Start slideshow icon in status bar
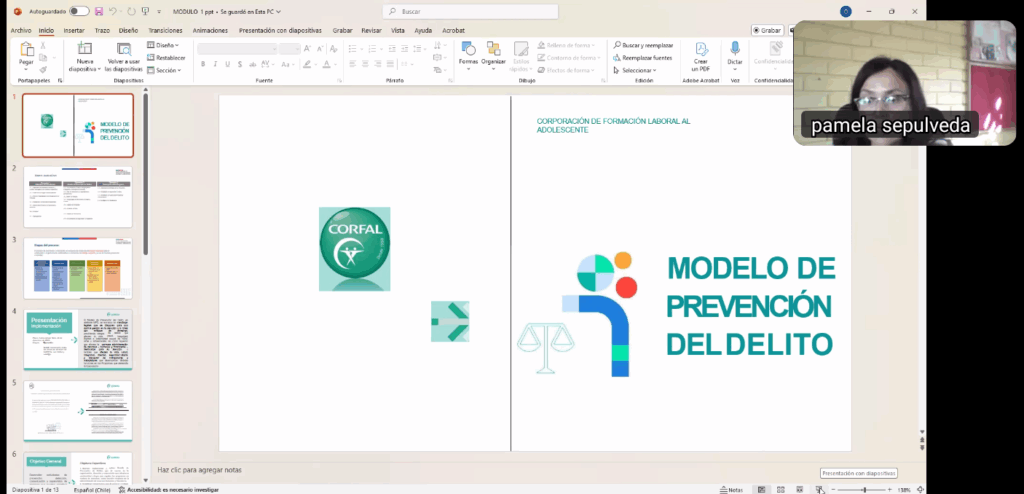Viewport: 1024px width, 494px height. (820, 489)
